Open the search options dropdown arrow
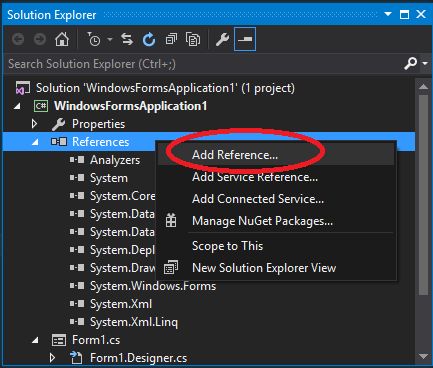Image resolution: width=433 pixels, height=368 pixels. pos(425,63)
